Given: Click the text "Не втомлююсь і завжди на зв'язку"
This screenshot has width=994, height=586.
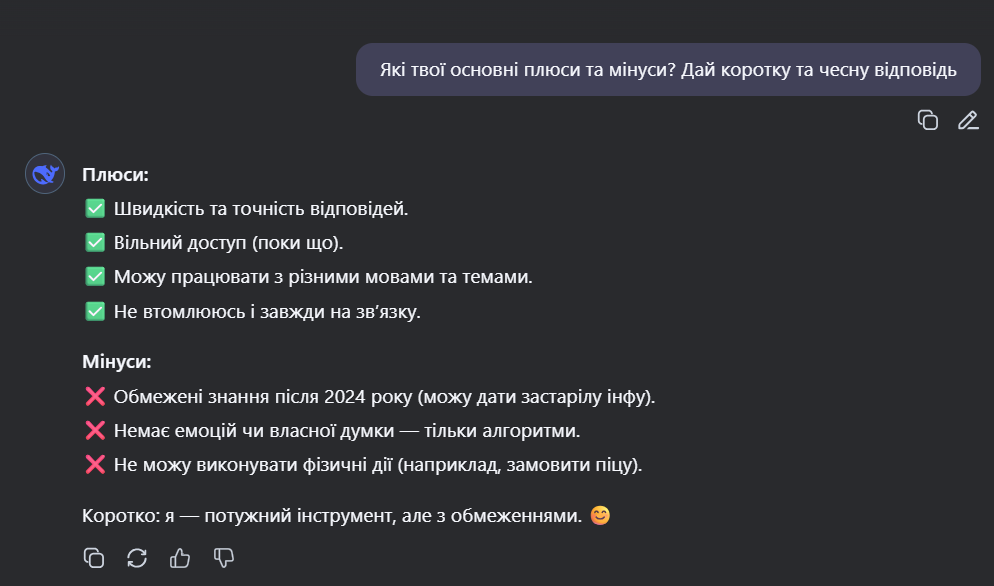Looking at the screenshot, I should coord(267,311).
